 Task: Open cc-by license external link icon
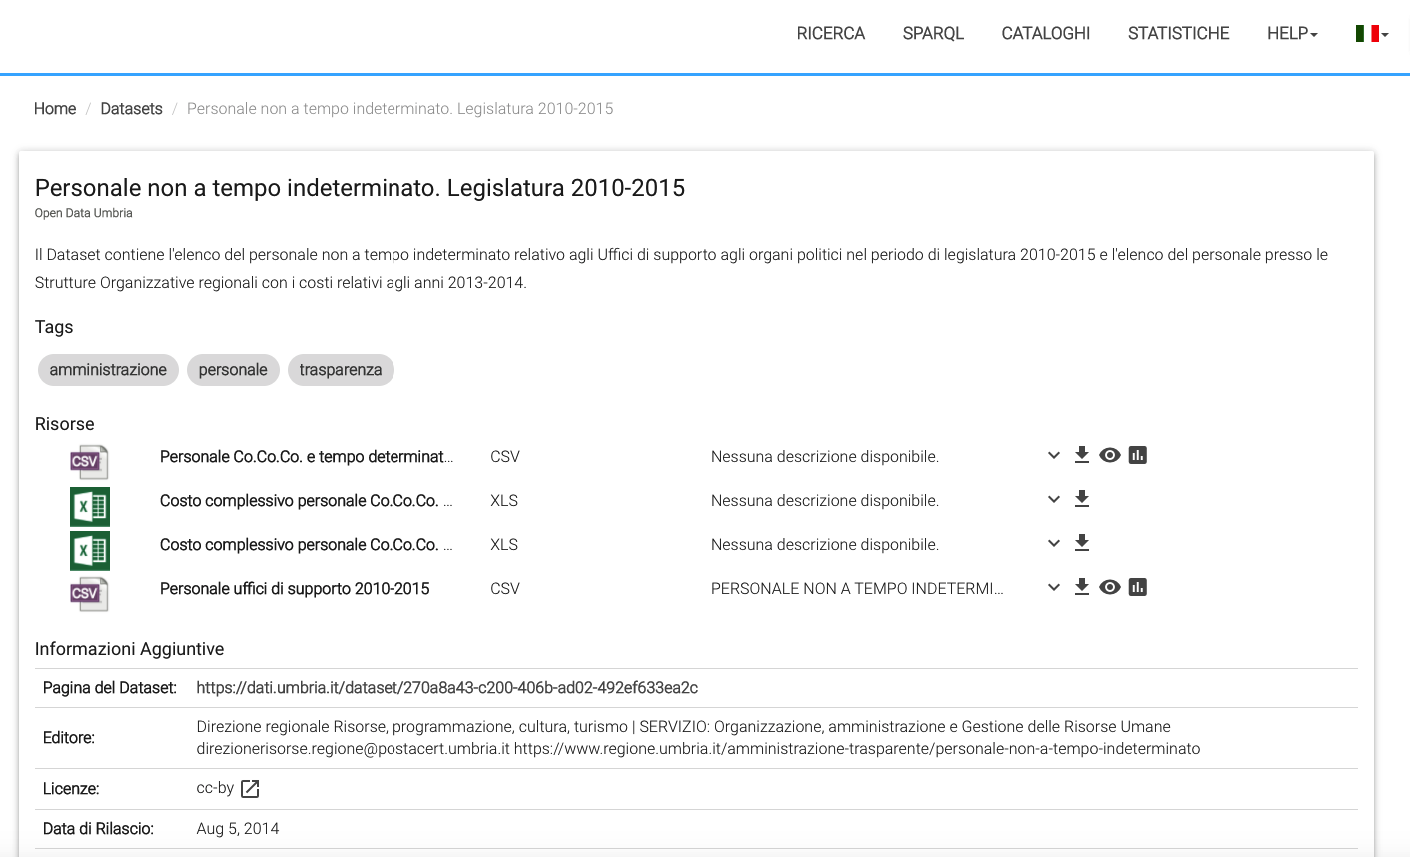[x=250, y=789]
